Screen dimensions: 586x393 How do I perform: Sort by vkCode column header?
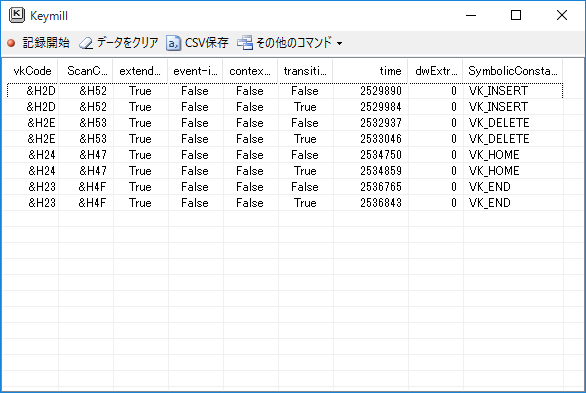click(x=31, y=71)
